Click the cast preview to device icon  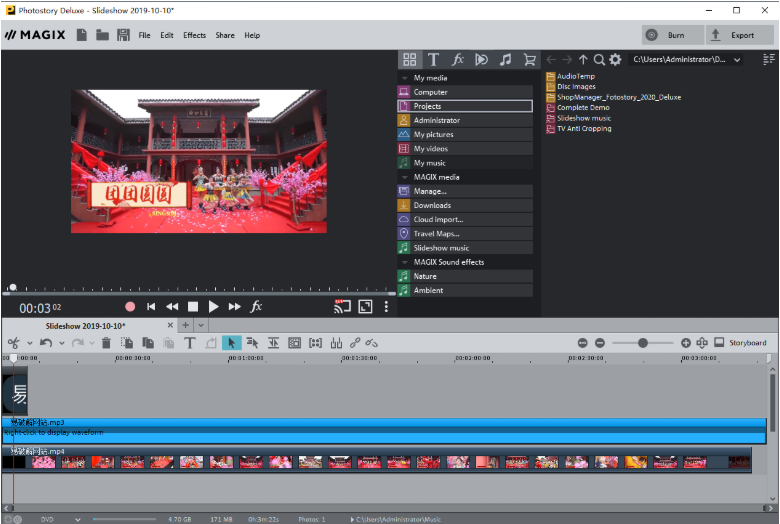(x=342, y=307)
